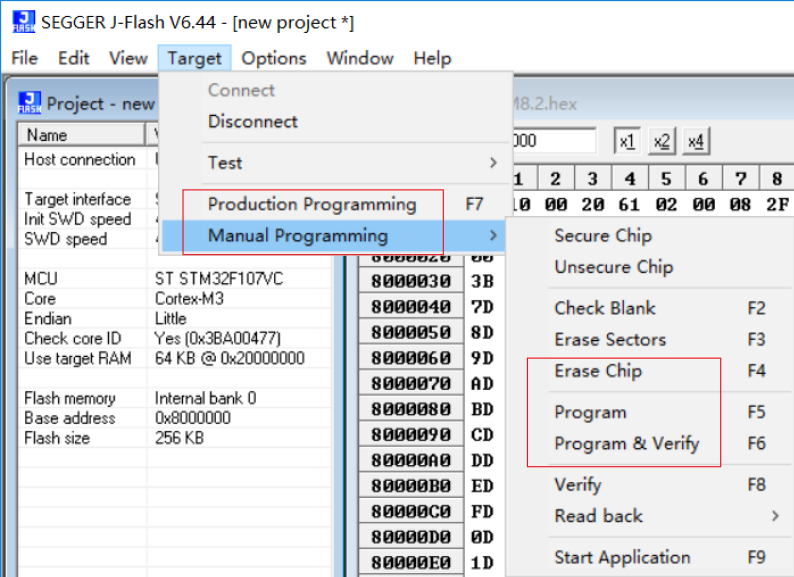Open the Help menu

tap(432, 58)
